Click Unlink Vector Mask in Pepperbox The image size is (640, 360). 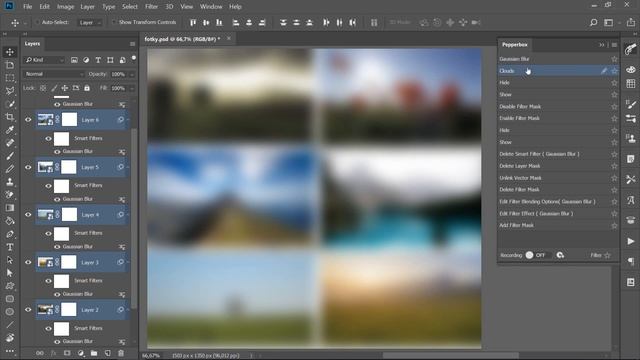click(x=520, y=178)
